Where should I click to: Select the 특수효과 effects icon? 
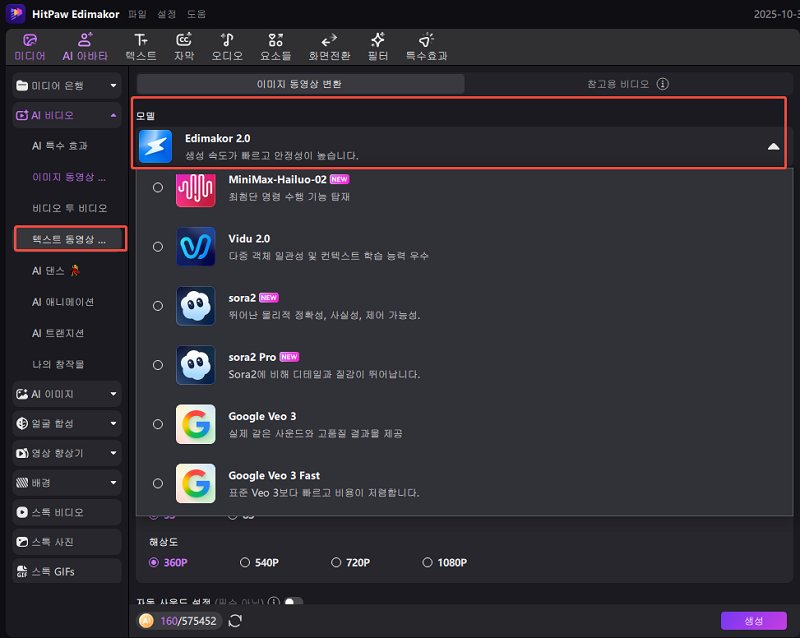click(426, 46)
